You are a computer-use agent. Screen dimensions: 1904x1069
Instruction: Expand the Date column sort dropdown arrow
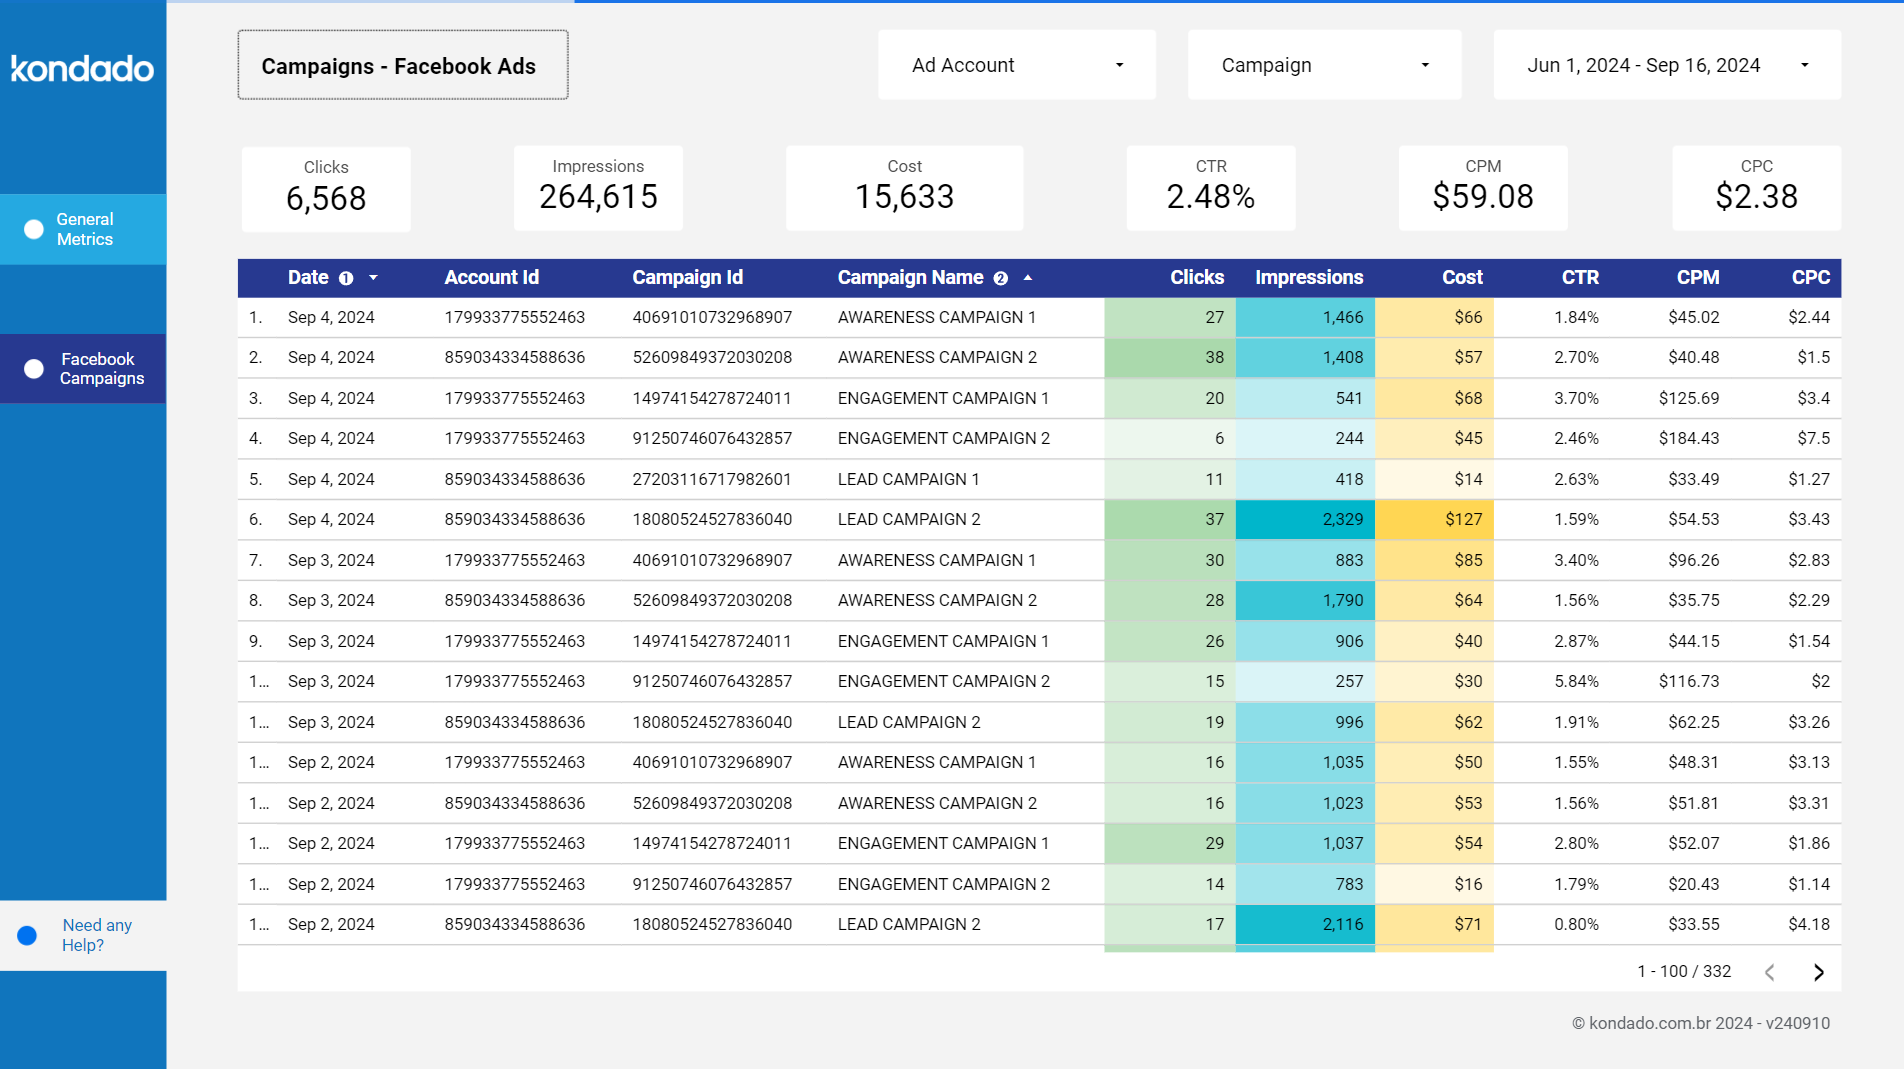(x=376, y=278)
